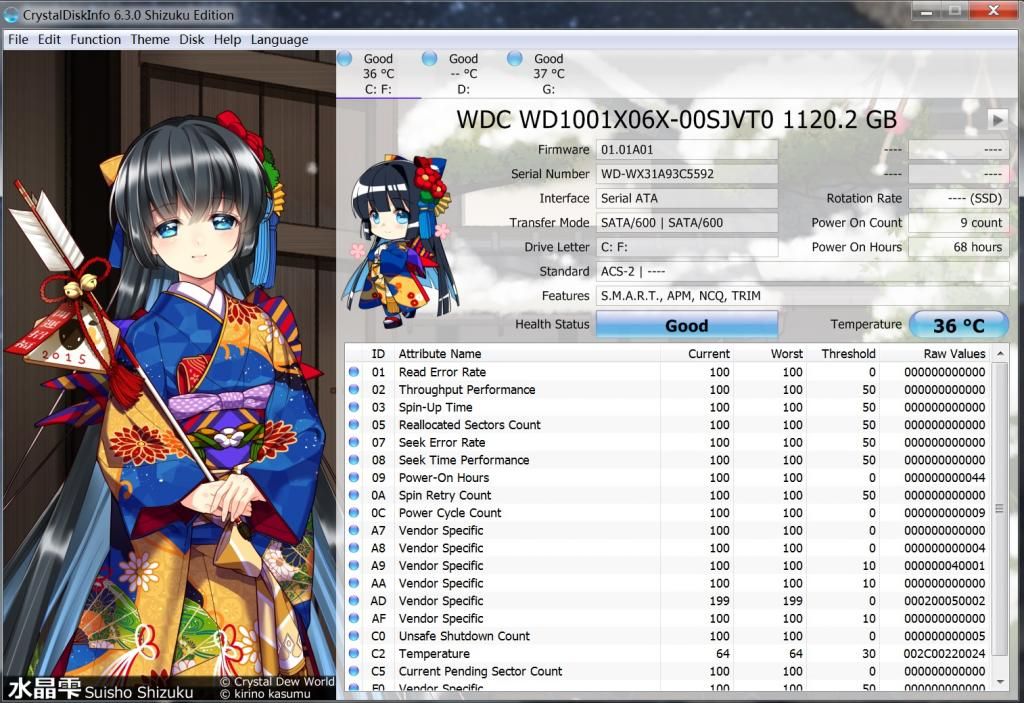Select the C: F: disk tab
The image size is (1024, 703).
(378, 74)
